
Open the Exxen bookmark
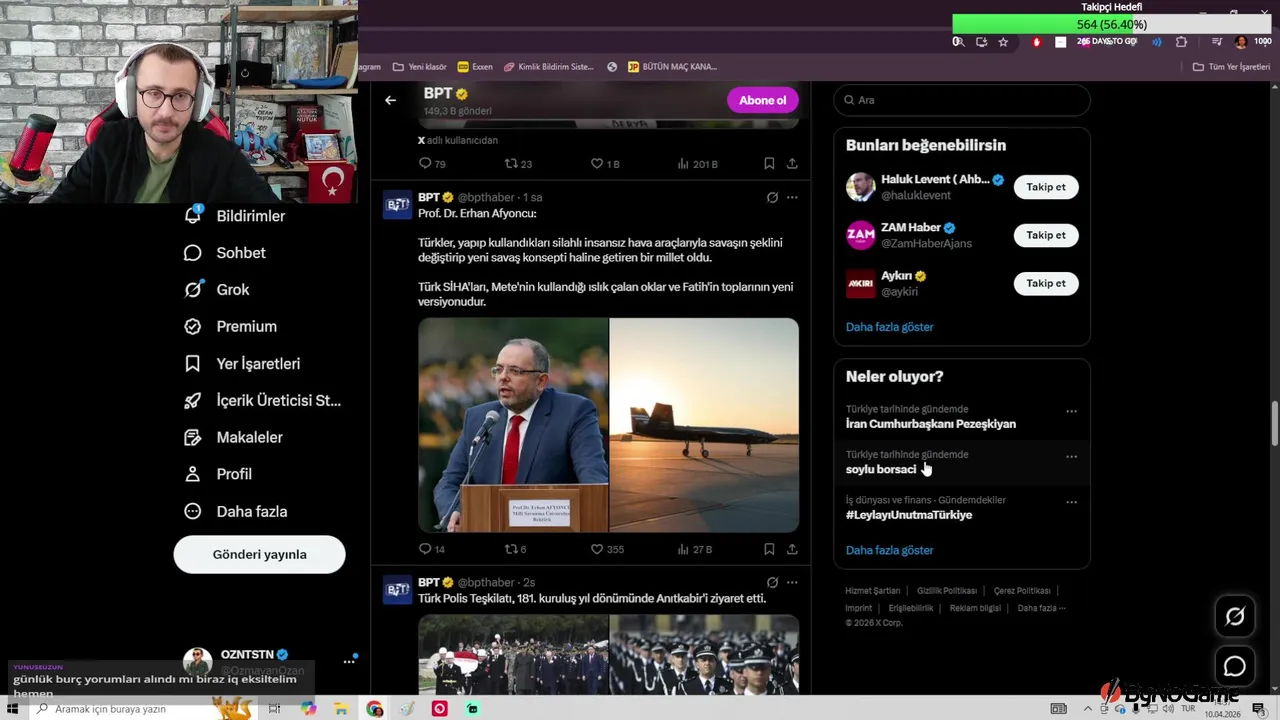click(x=475, y=67)
